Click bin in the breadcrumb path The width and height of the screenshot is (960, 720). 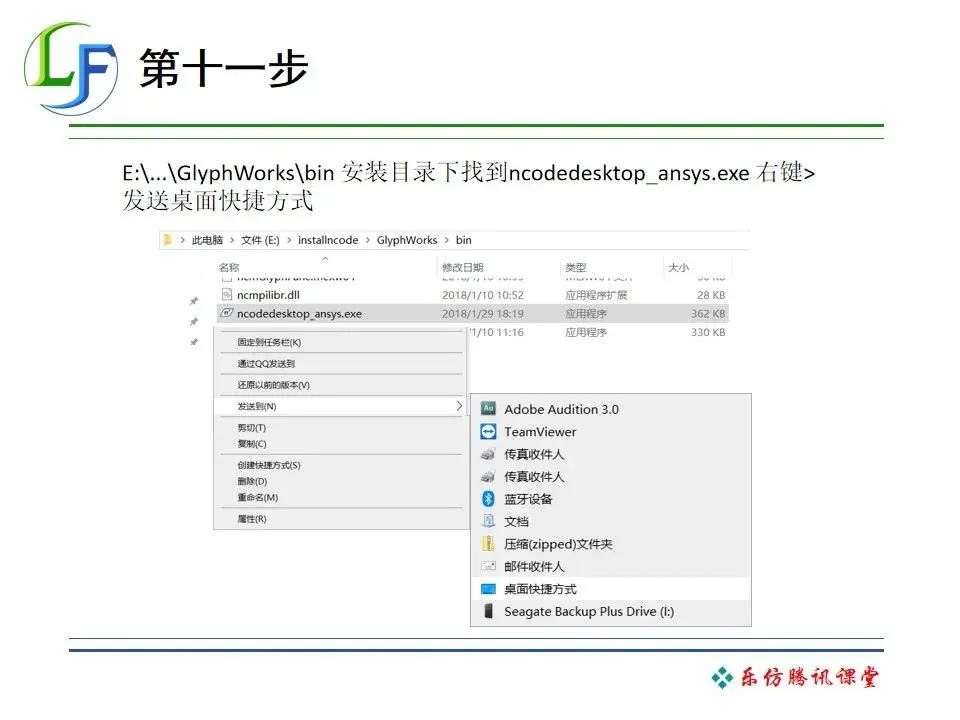(x=463, y=240)
